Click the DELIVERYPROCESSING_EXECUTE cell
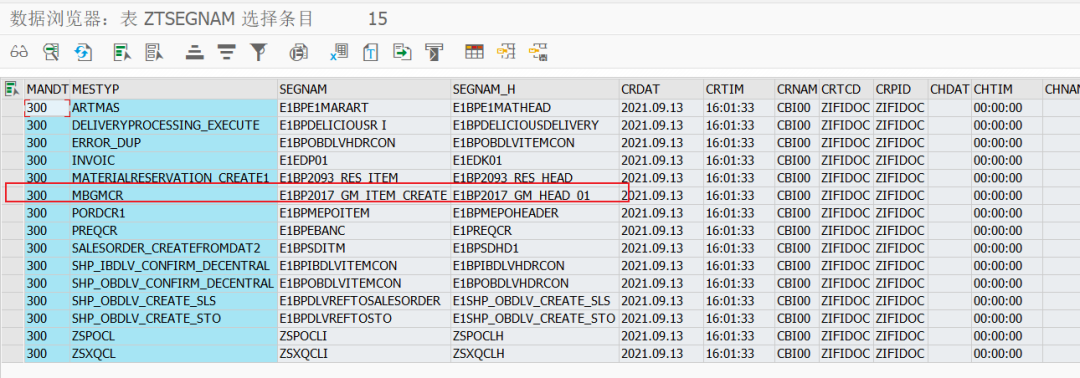The width and height of the screenshot is (1080, 378). 174,125
